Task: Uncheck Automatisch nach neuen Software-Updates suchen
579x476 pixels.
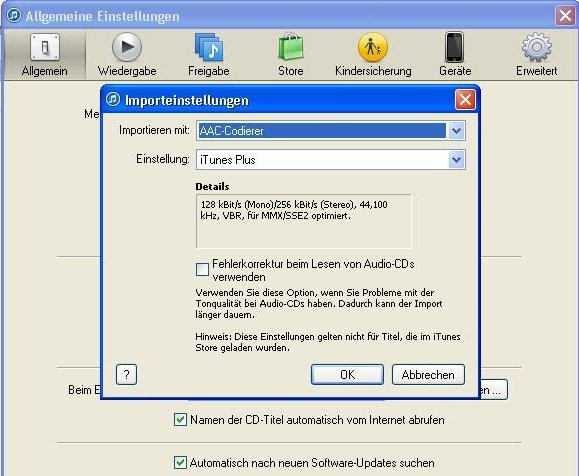Action: pos(180,462)
